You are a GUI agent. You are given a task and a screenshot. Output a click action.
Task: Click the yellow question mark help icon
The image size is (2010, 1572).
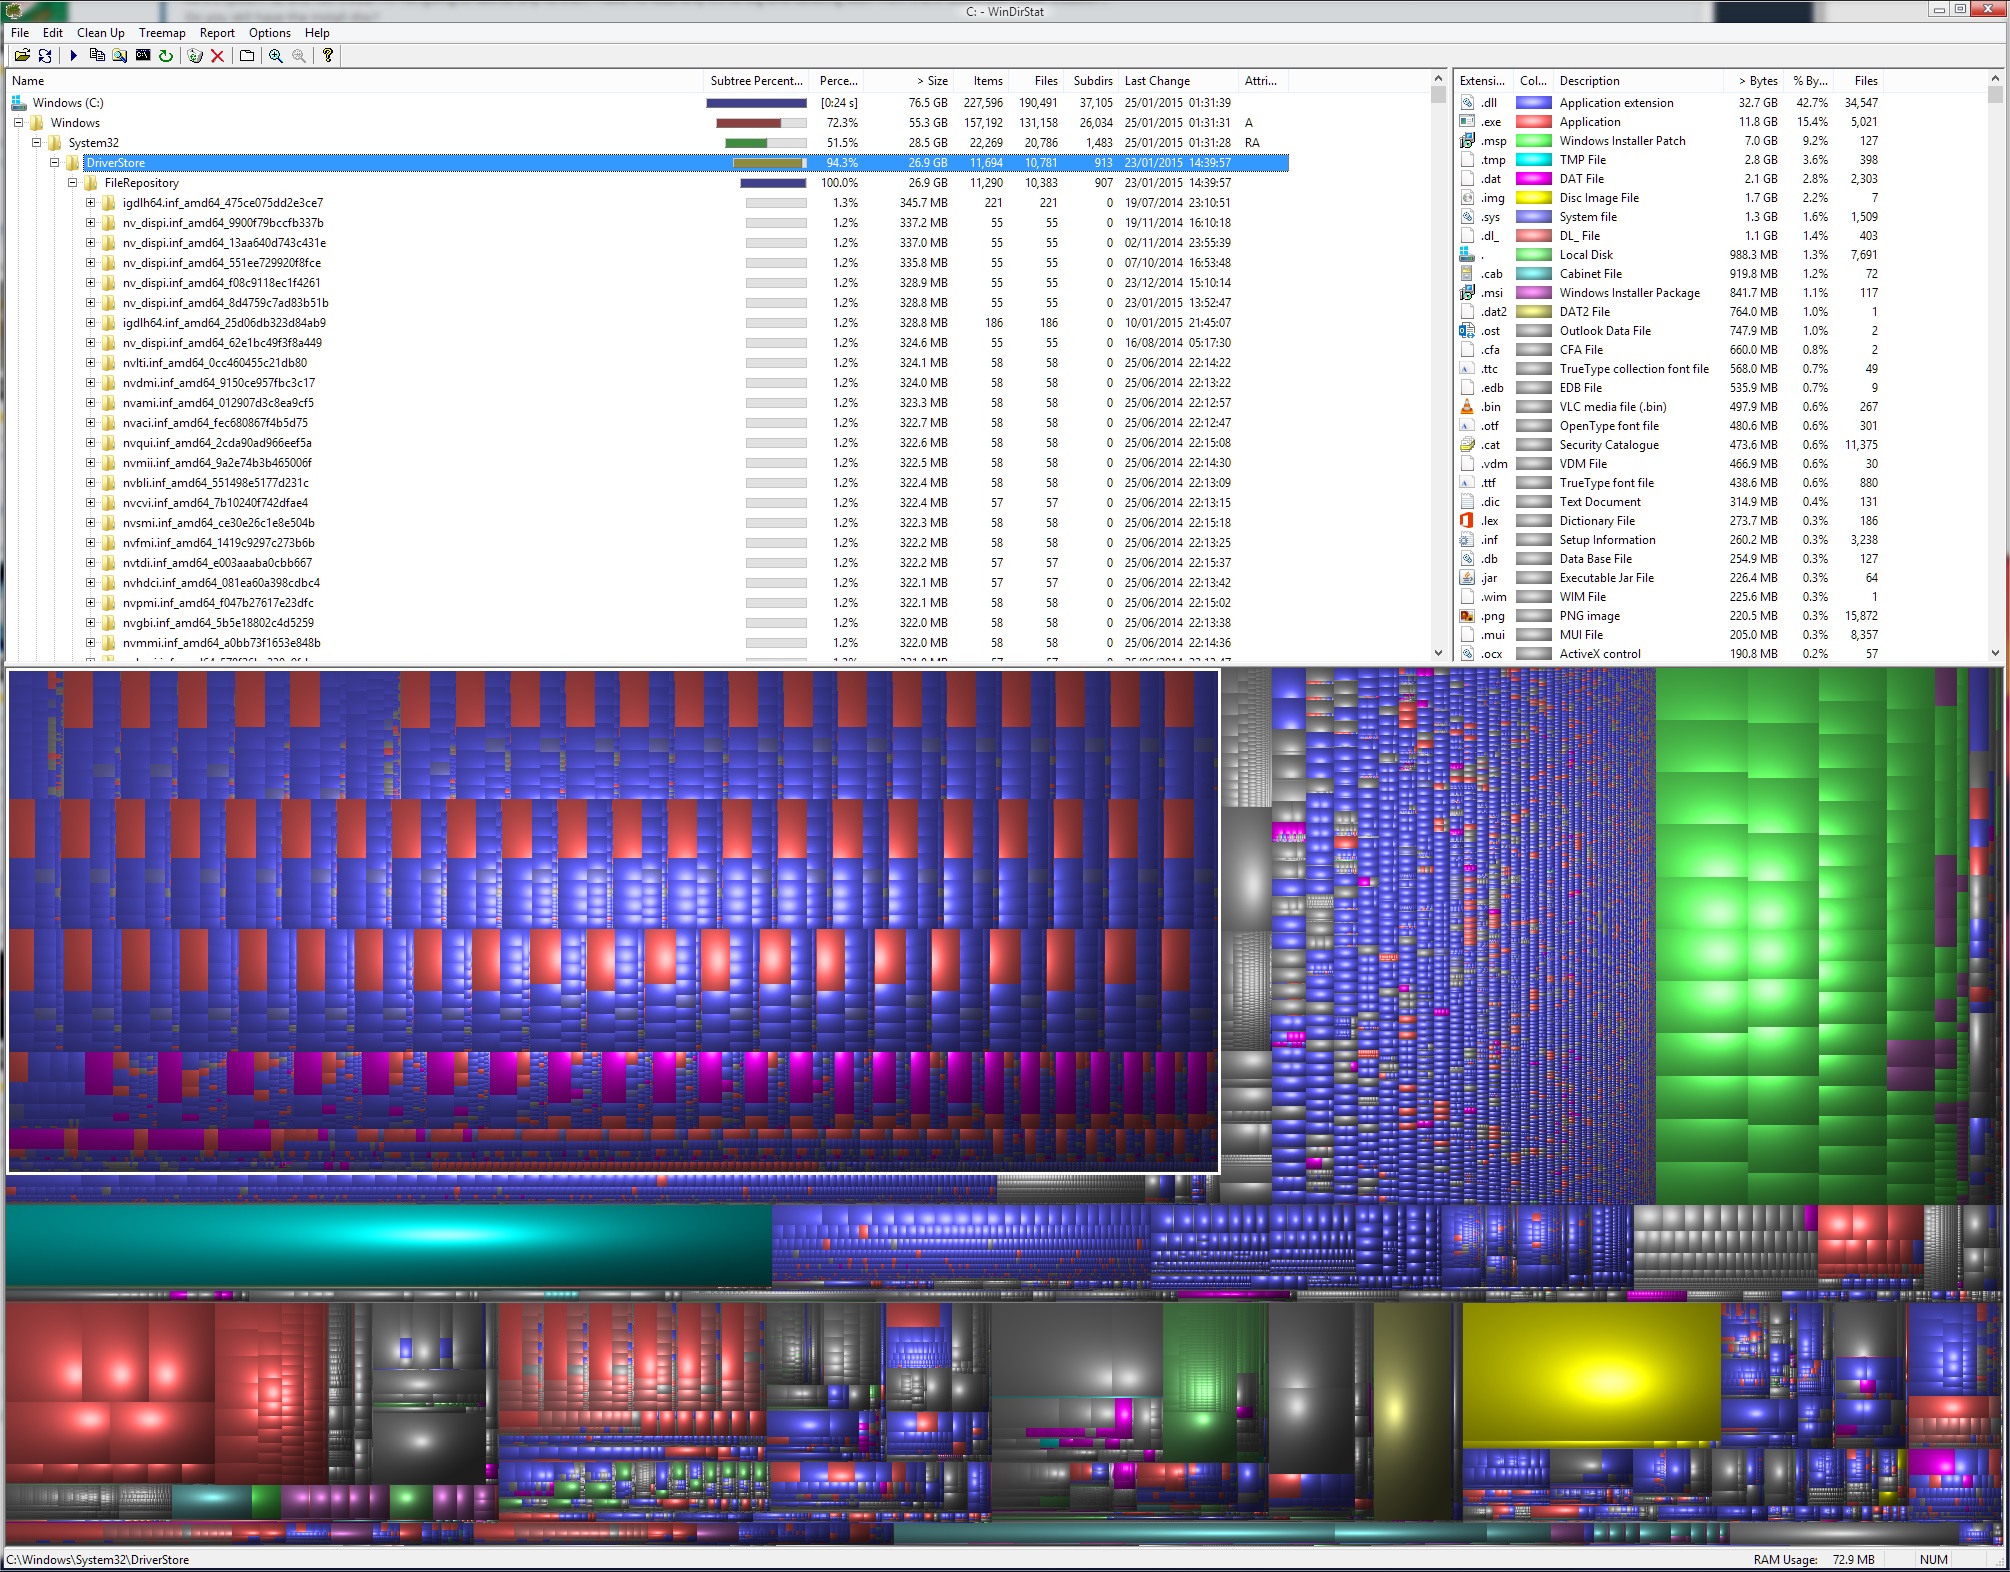[x=327, y=56]
